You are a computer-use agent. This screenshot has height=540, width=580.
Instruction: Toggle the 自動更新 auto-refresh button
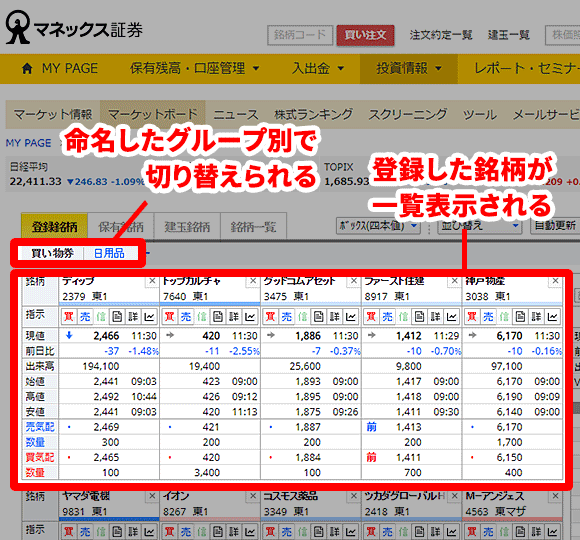point(555,225)
